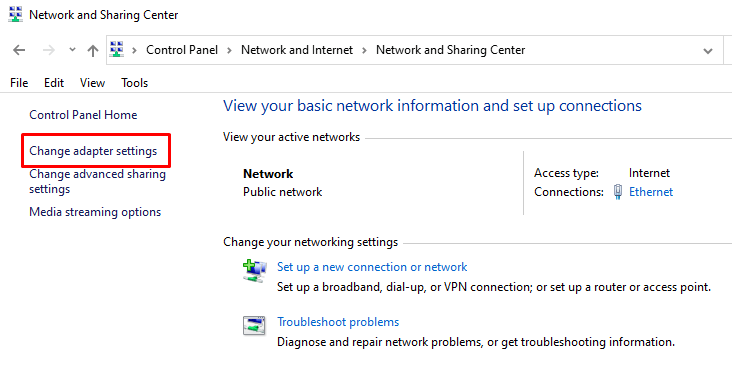
Task: Open recent locations dropdown next to Forward arrow
Action: point(72,49)
